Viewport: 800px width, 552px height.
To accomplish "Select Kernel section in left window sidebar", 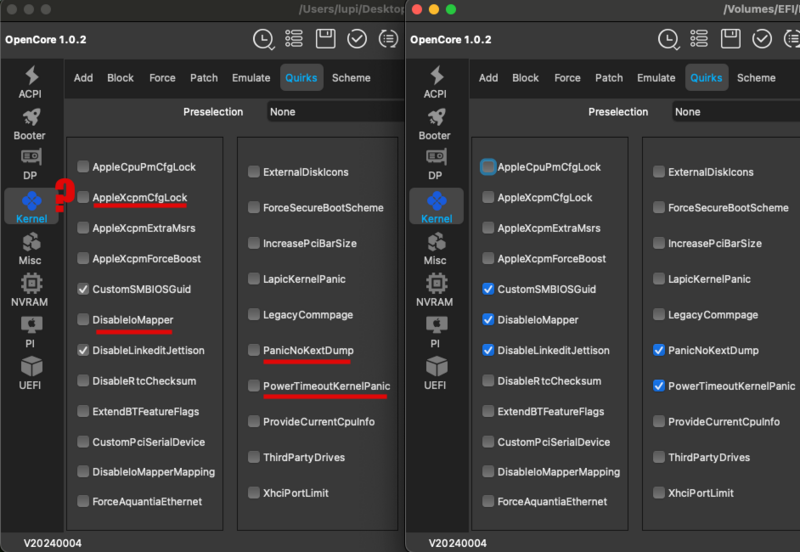I will coord(32,207).
